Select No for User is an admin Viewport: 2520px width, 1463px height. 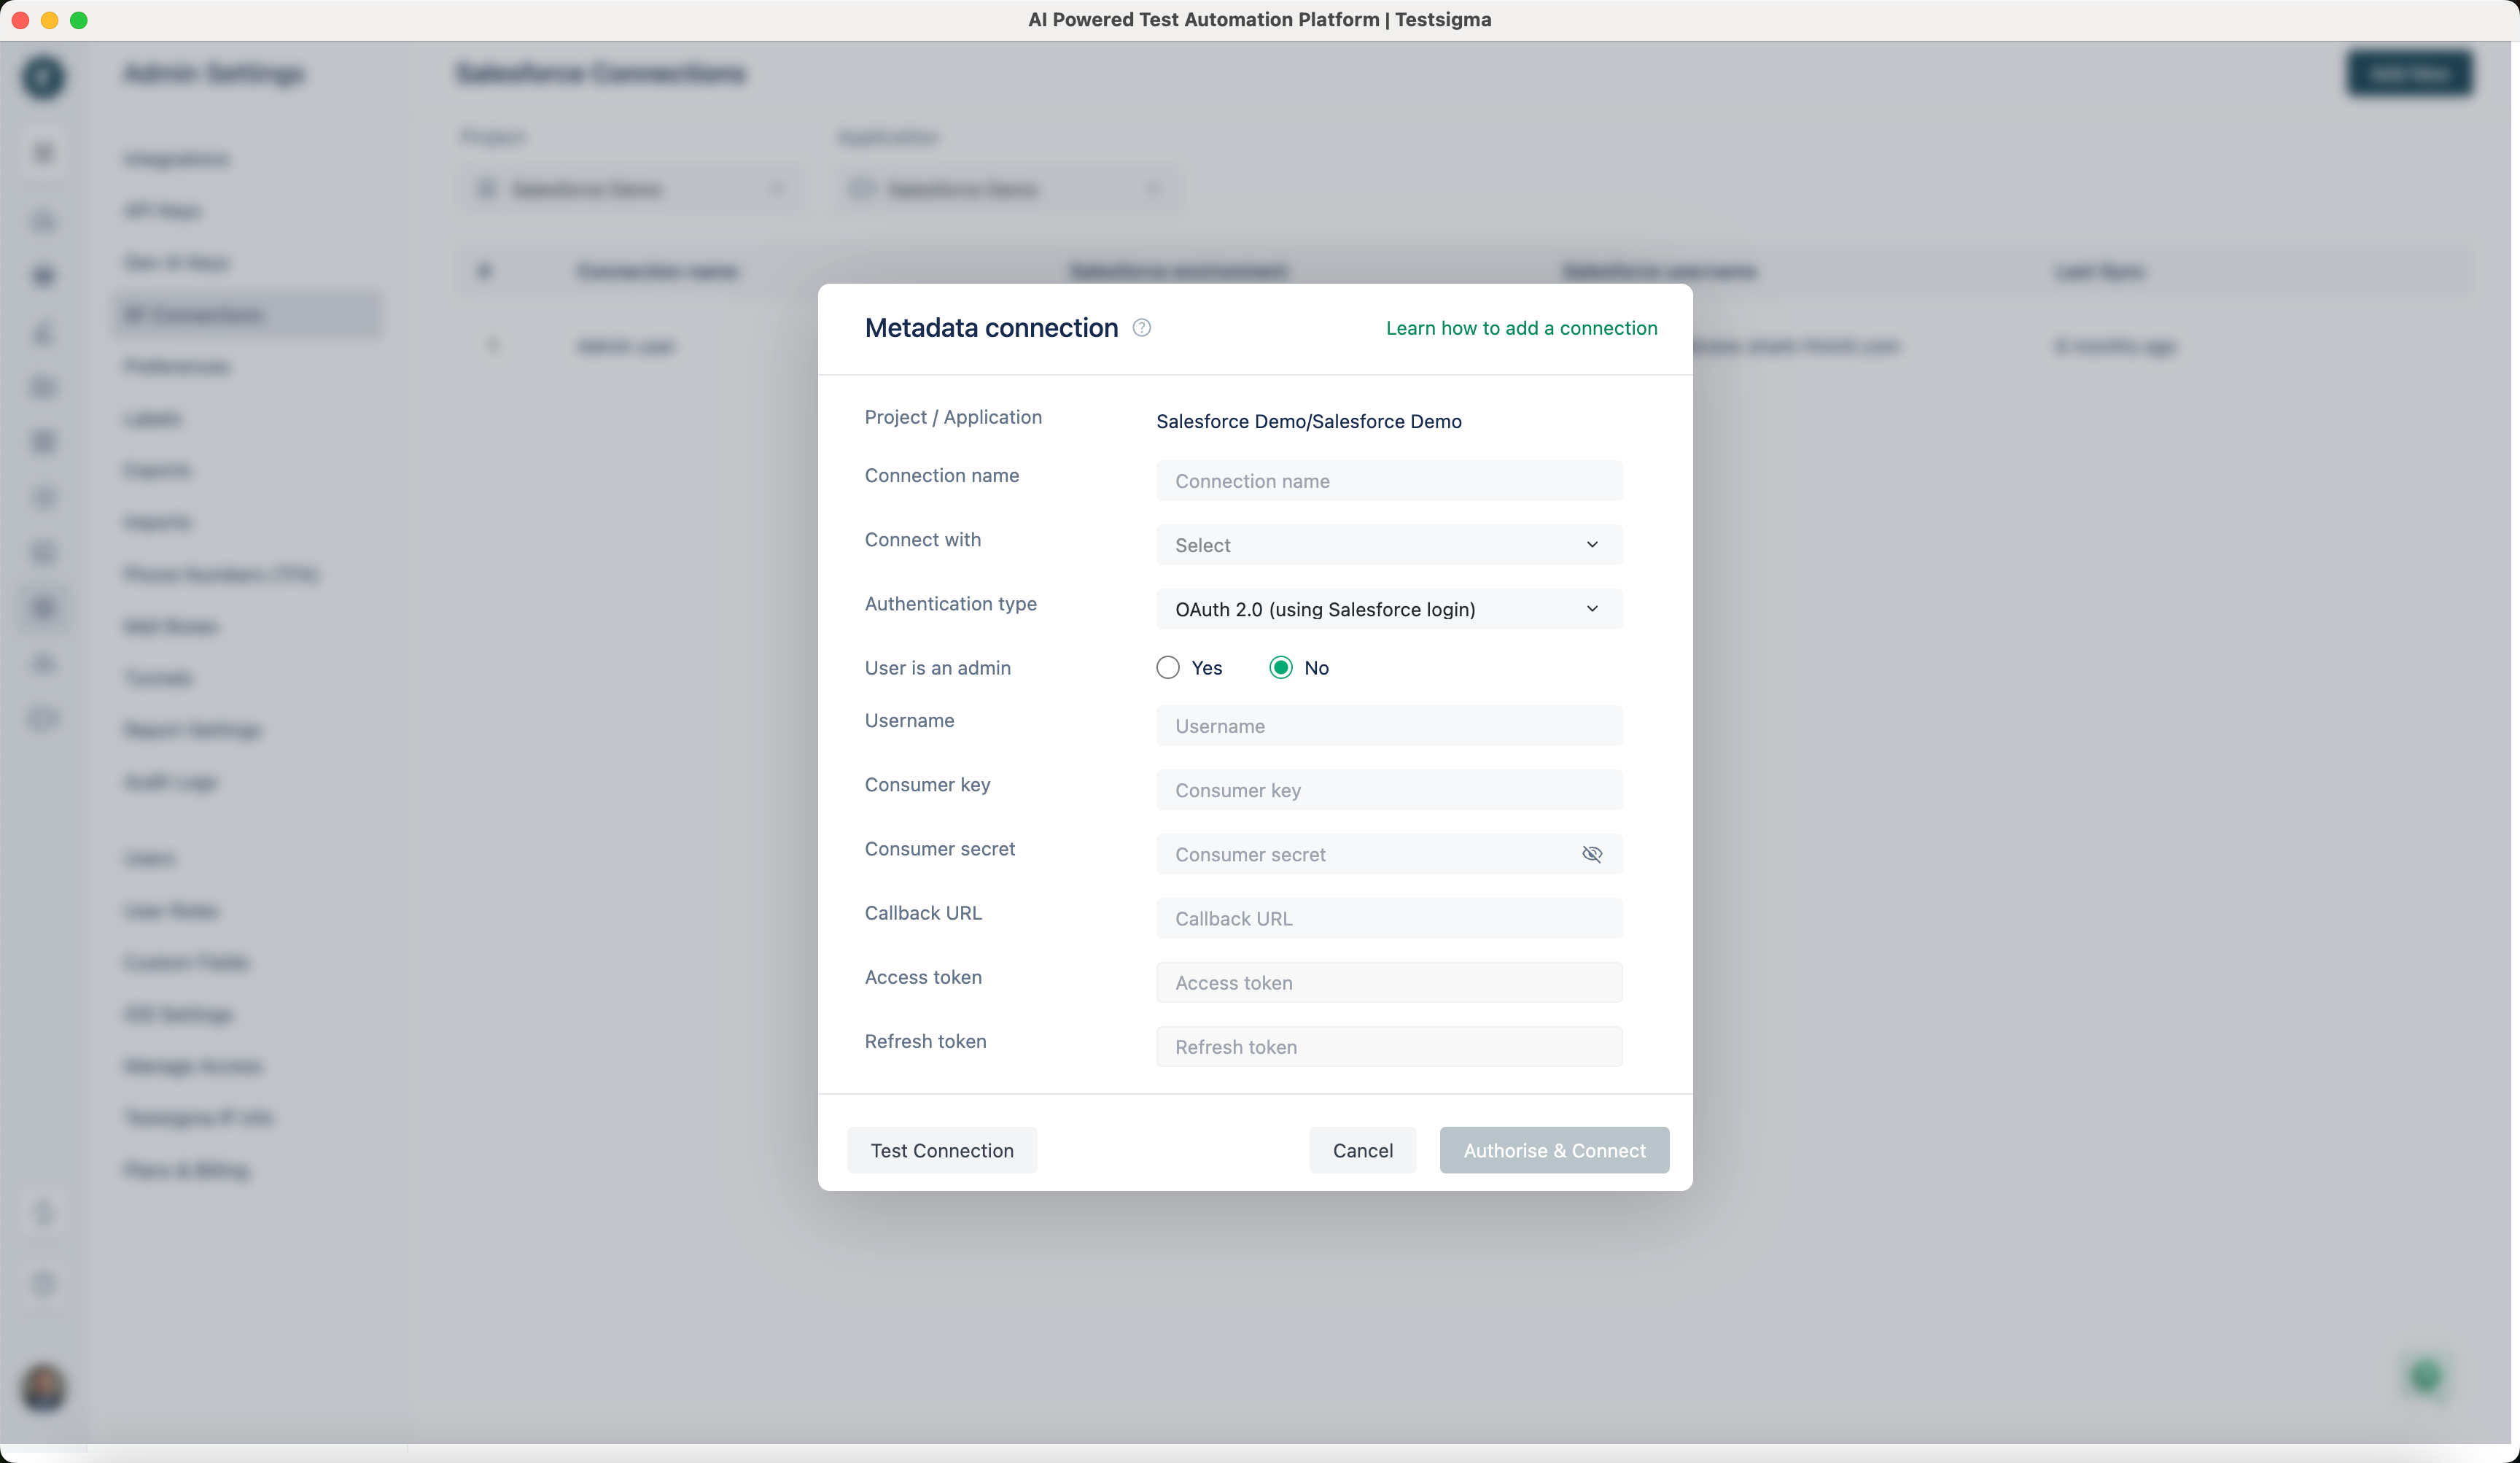(x=1280, y=667)
